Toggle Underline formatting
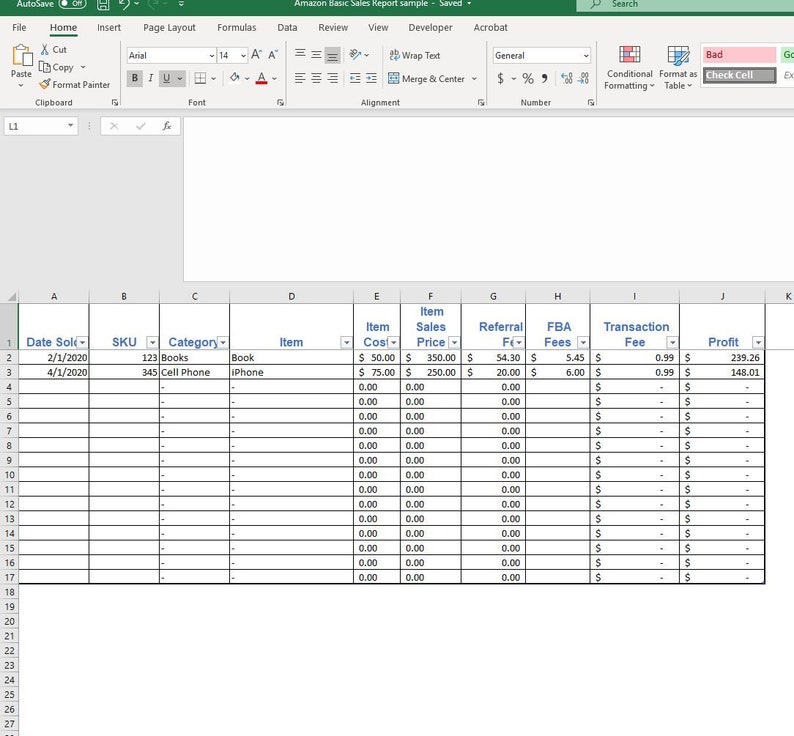794x736 pixels. coord(166,78)
